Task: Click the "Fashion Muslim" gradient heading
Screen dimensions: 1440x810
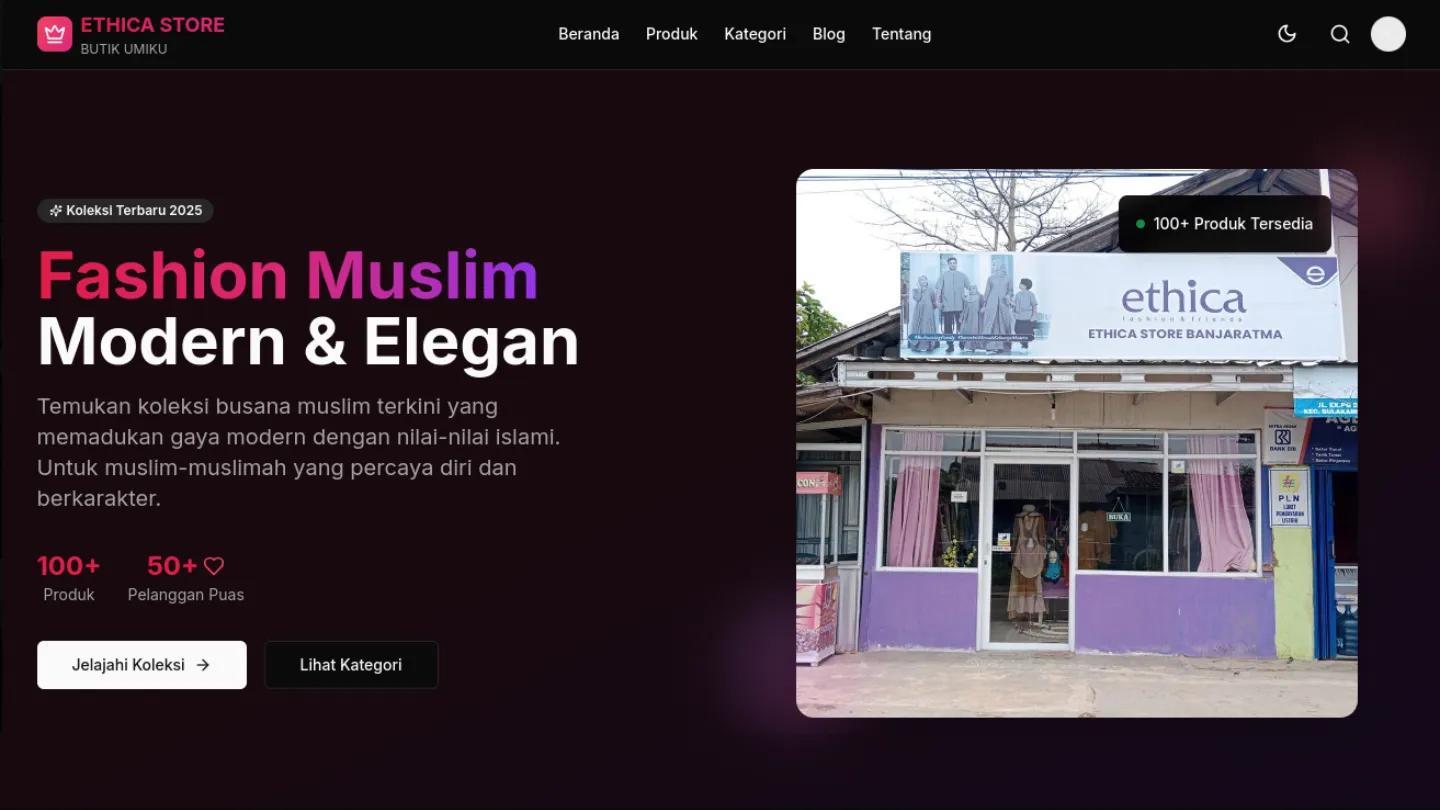Action: 288,275
